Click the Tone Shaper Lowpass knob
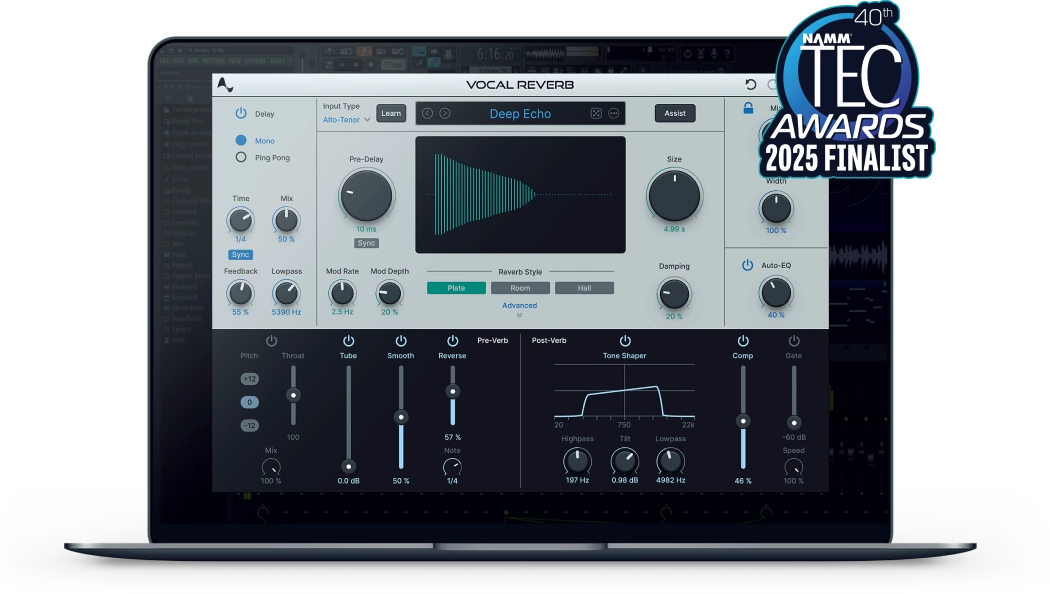1050x594 pixels. click(670, 461)
